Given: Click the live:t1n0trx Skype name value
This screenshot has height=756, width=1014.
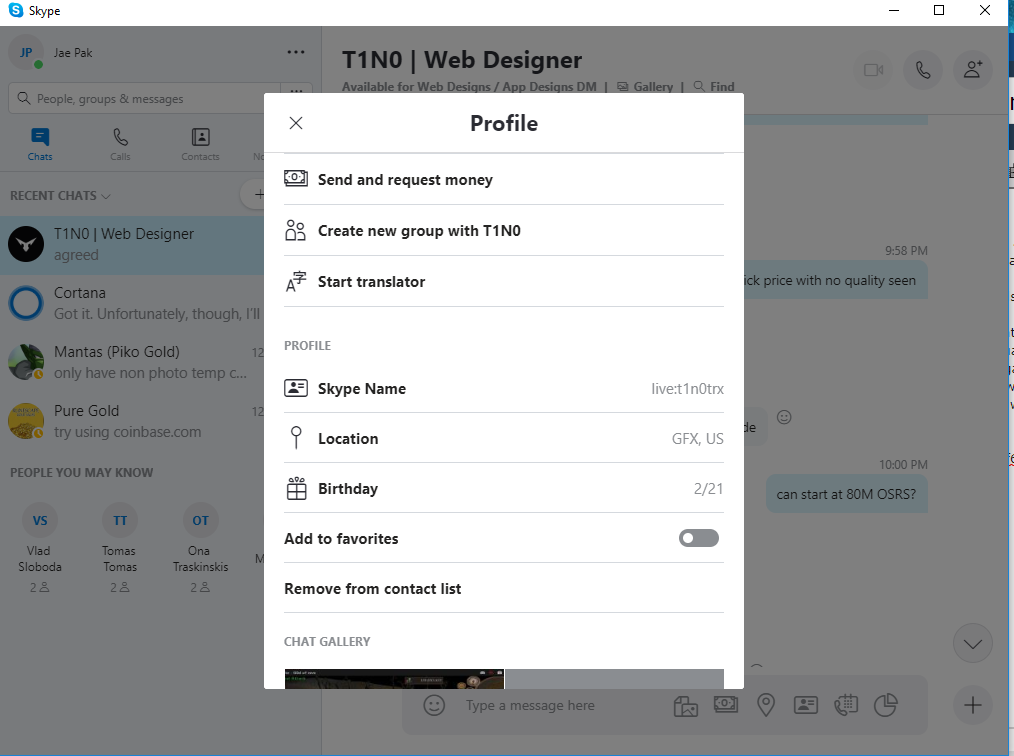Looking at the screenshot, I should [x=687, y=389].
